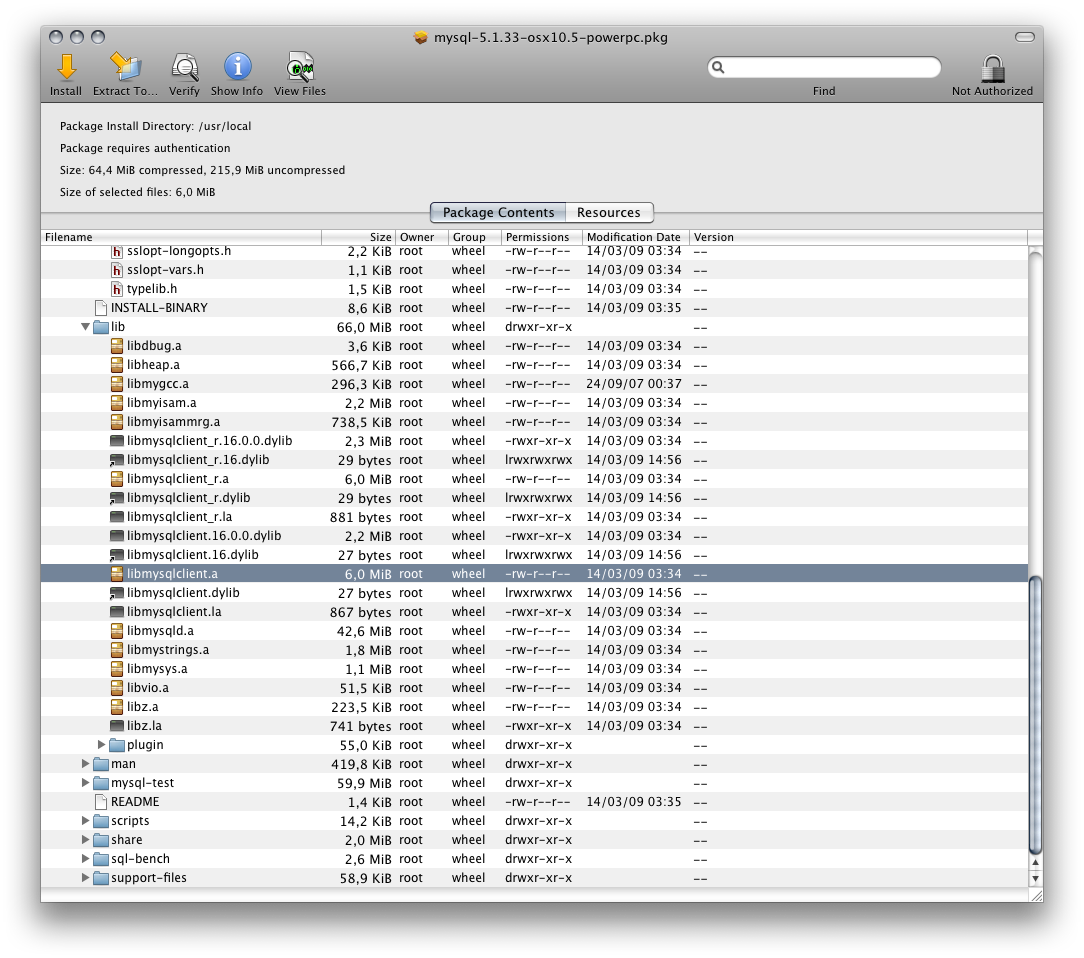Viewport: 1084px width, 958px height.
Task: Select the libvio.a row
Action: (534, 688)
